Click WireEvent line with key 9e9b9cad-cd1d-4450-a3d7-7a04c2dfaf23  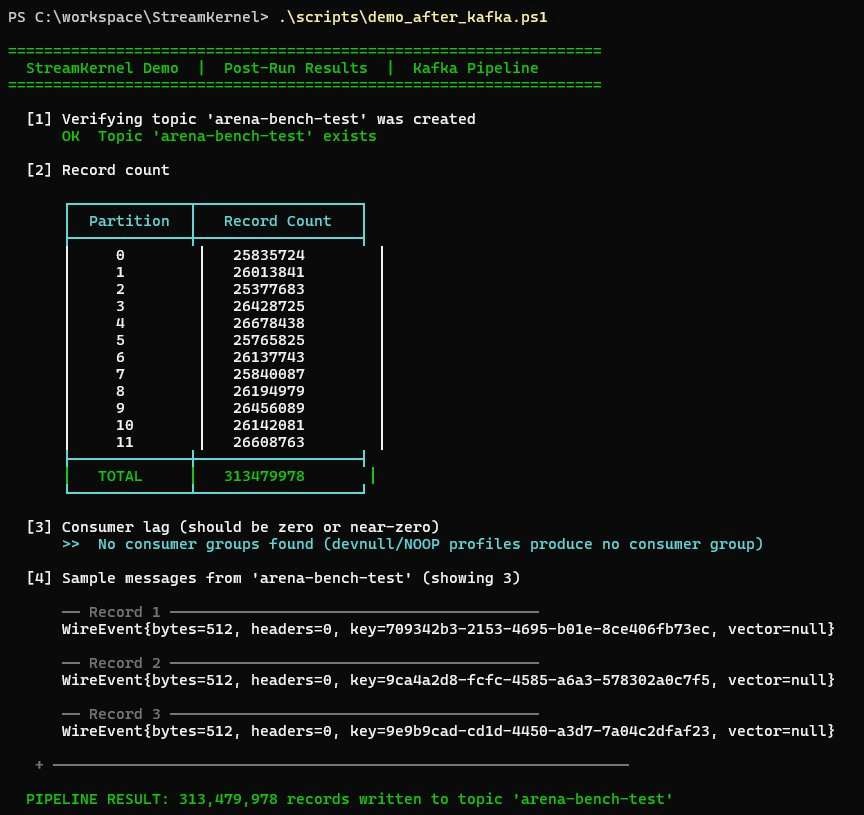(449, 731)
